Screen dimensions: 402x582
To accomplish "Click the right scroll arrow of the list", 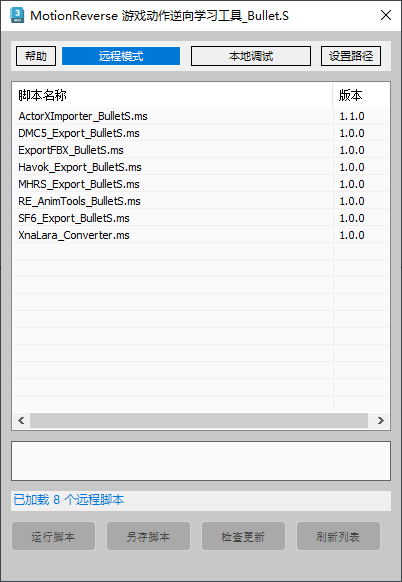I will tap(381, 421).
